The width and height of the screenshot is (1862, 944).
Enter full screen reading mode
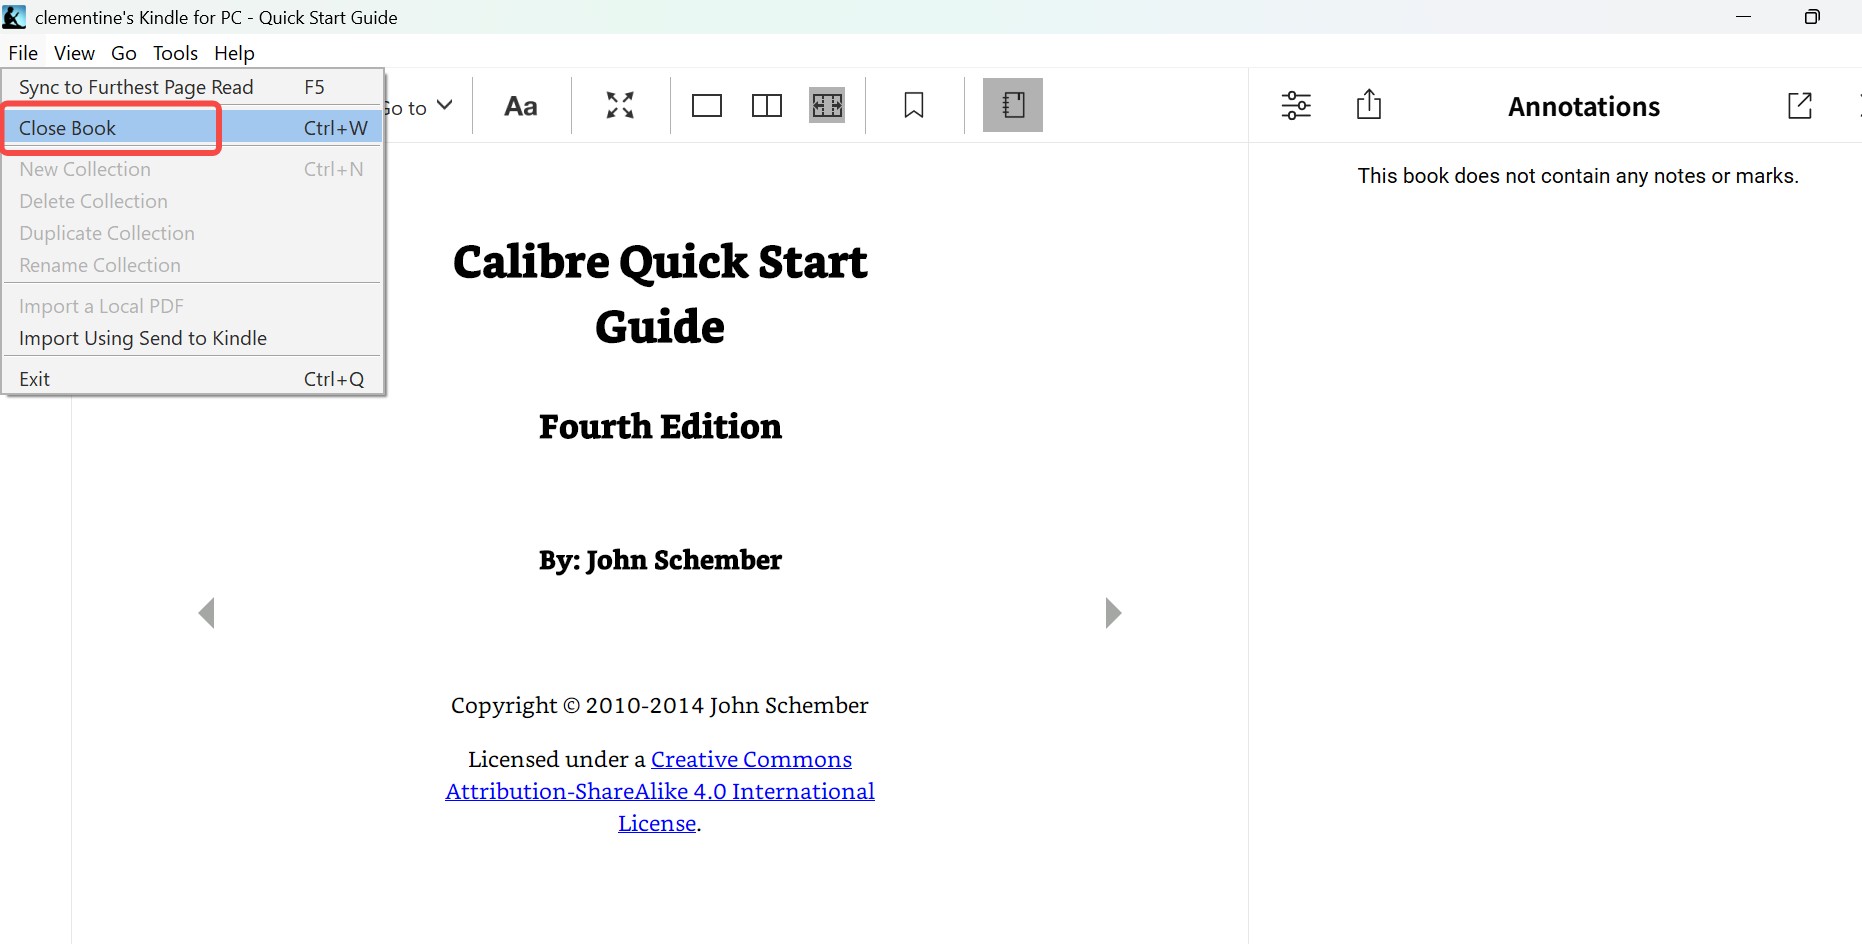tap(619, 105)
